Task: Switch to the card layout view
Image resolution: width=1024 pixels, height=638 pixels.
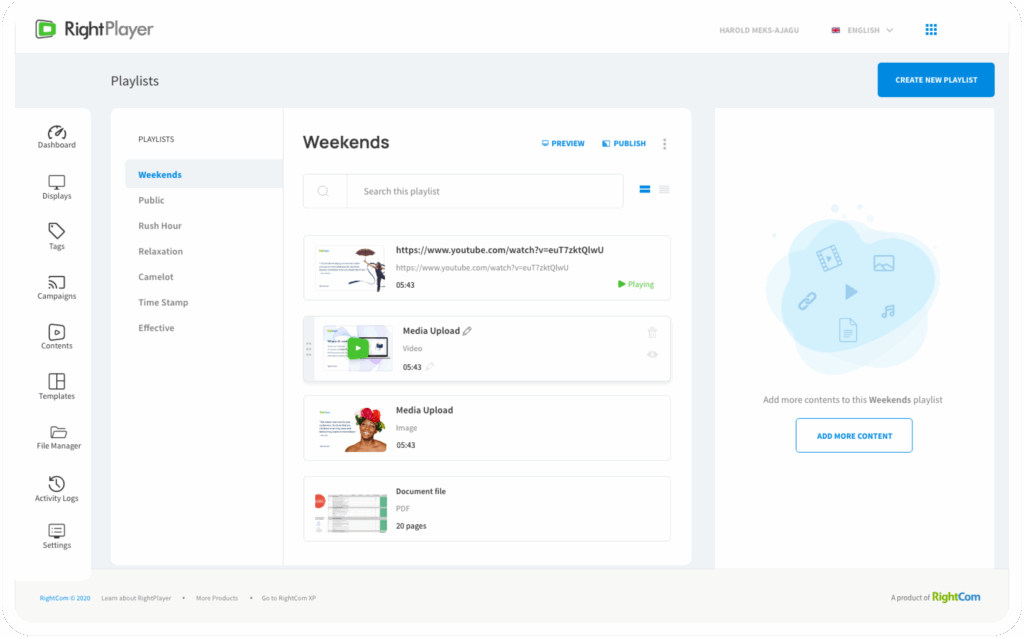Action: click(x=645, y=189)
